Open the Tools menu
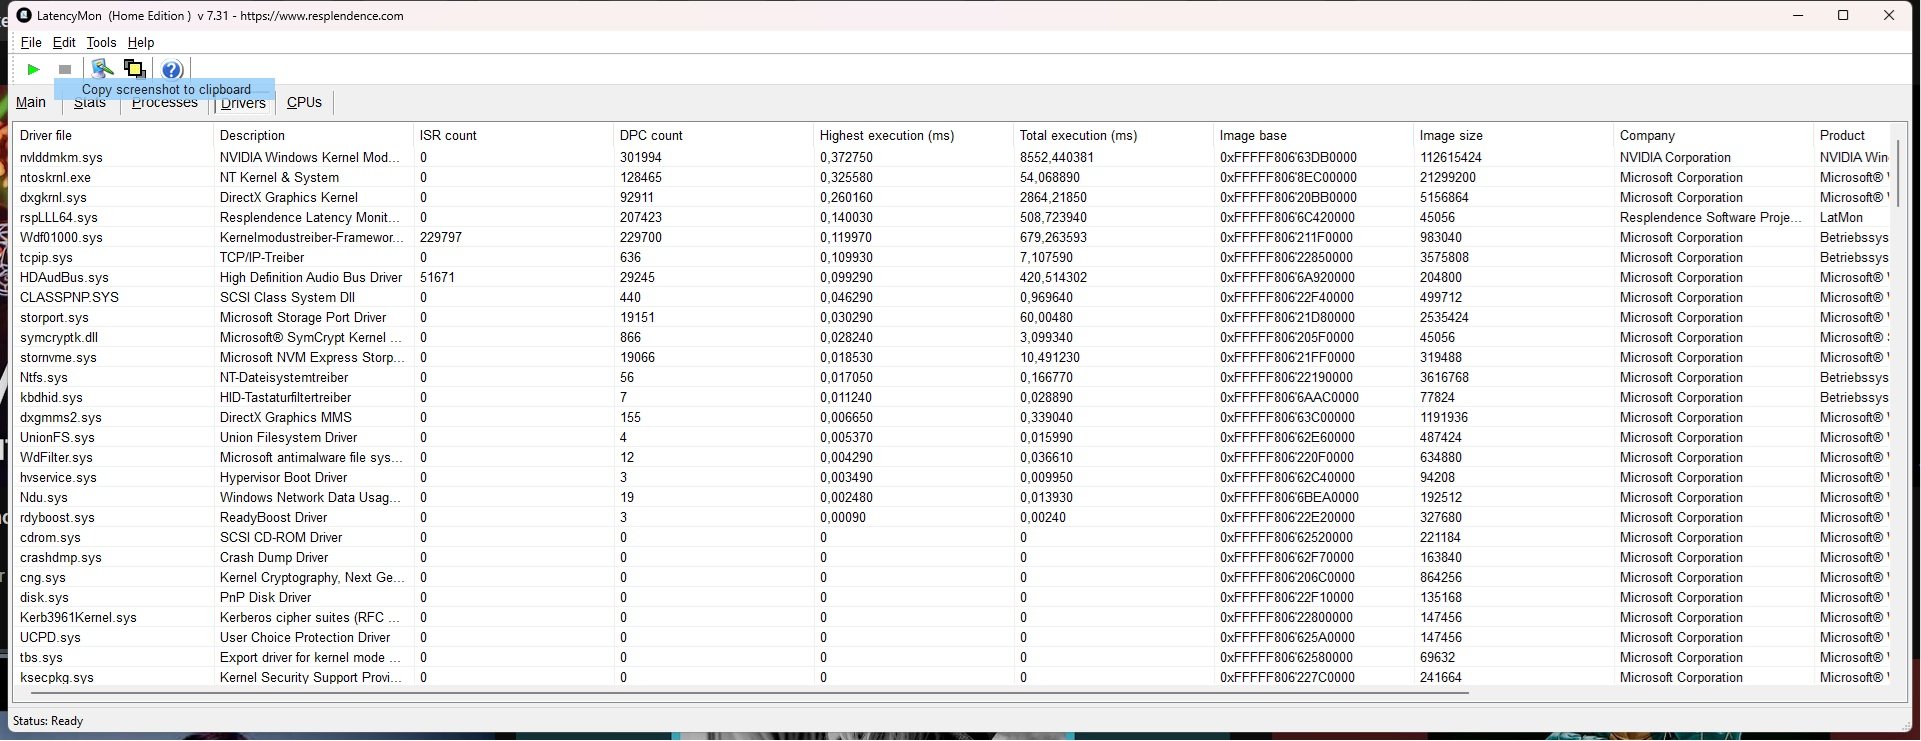Viewport: 1921px width, 741px height. coord(101,42)
